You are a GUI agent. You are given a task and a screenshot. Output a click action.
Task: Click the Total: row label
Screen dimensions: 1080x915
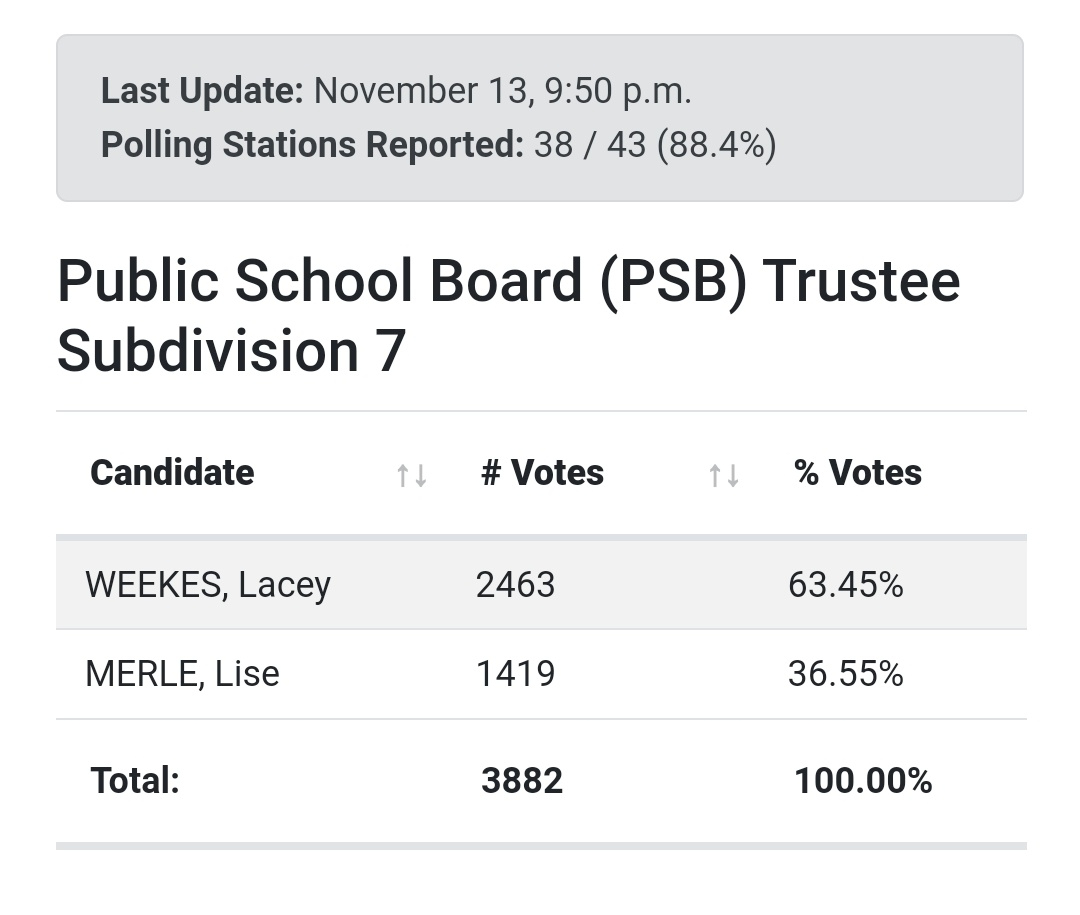coord(135,781)
